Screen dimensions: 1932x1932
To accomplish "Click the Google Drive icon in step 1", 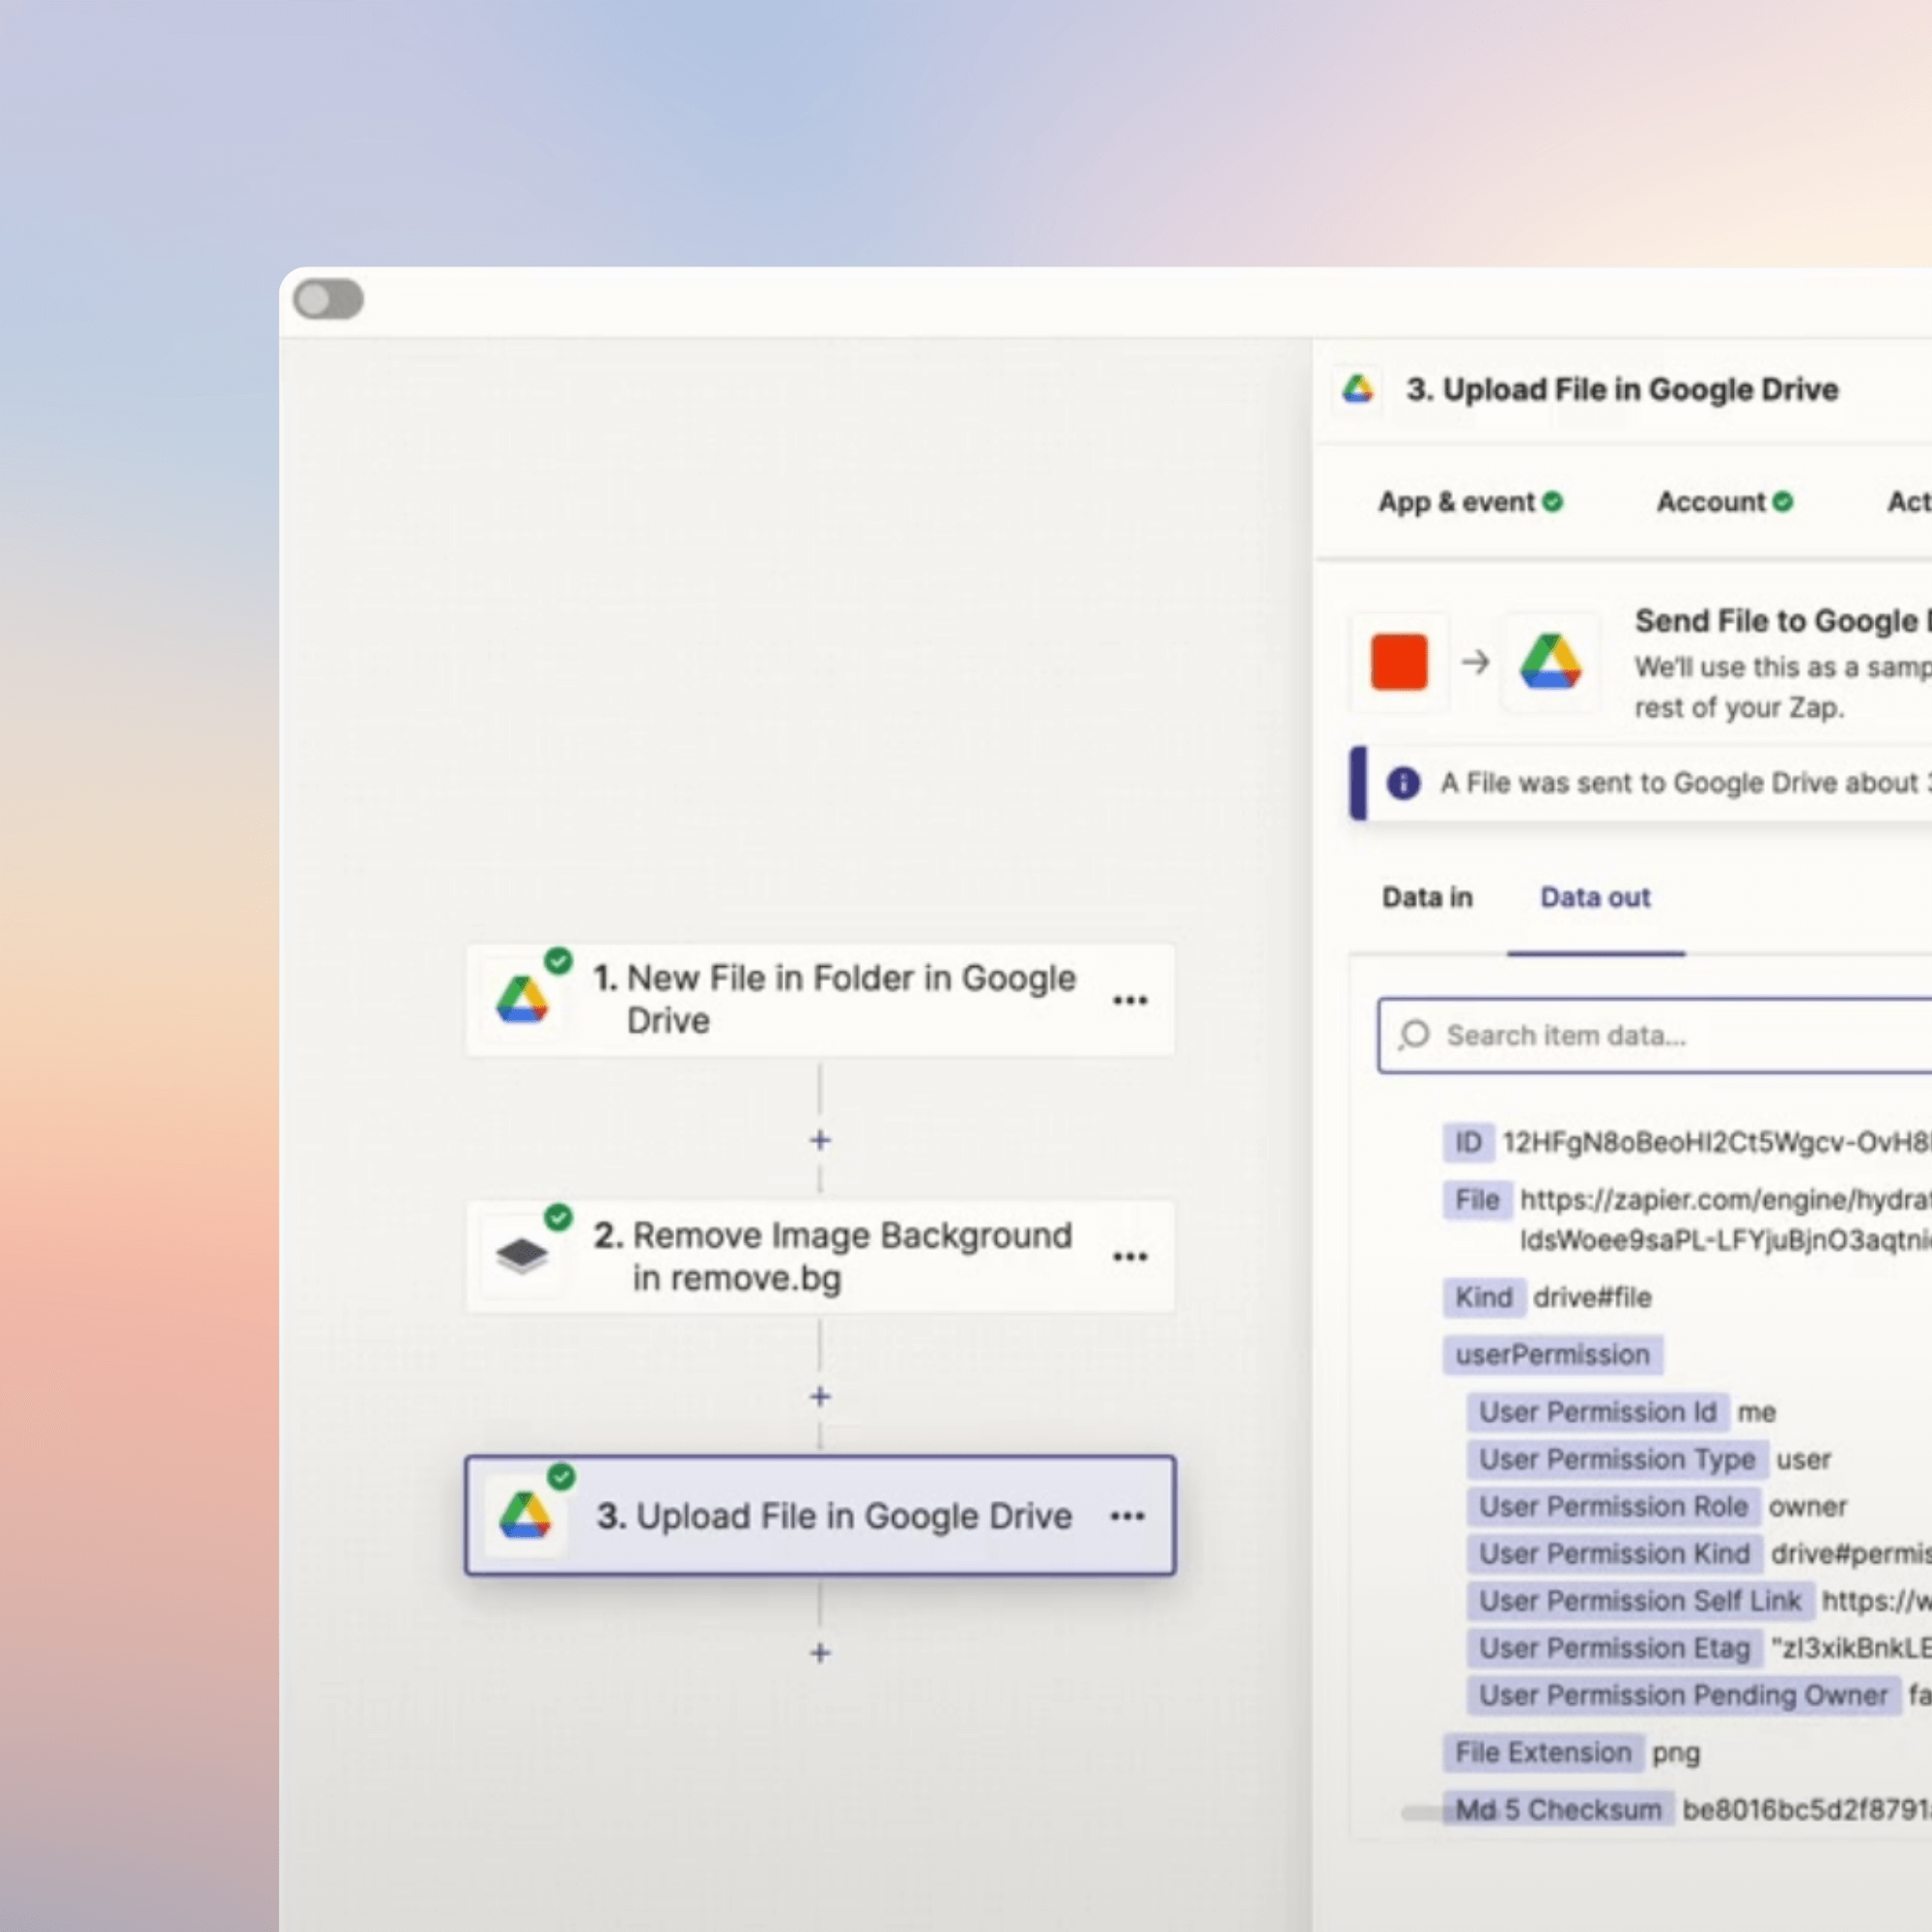I will coord(522,999).
